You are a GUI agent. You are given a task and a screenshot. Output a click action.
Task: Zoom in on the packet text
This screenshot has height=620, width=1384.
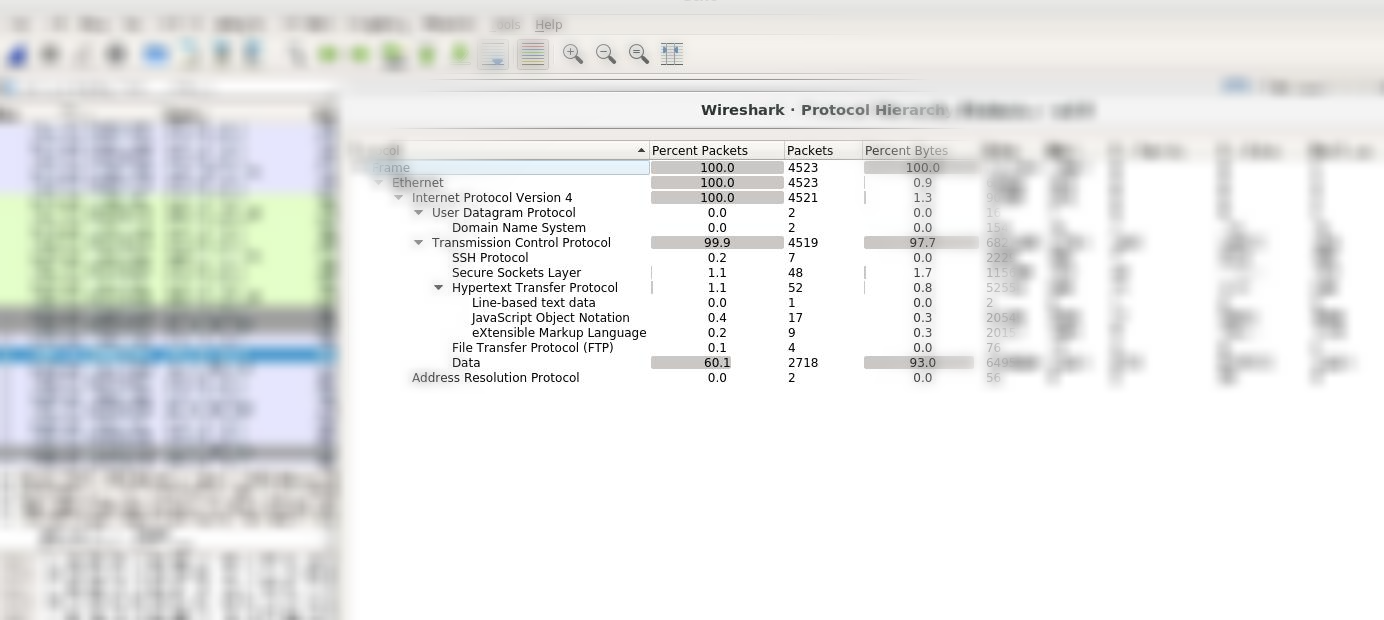click(x=573, y=54)
